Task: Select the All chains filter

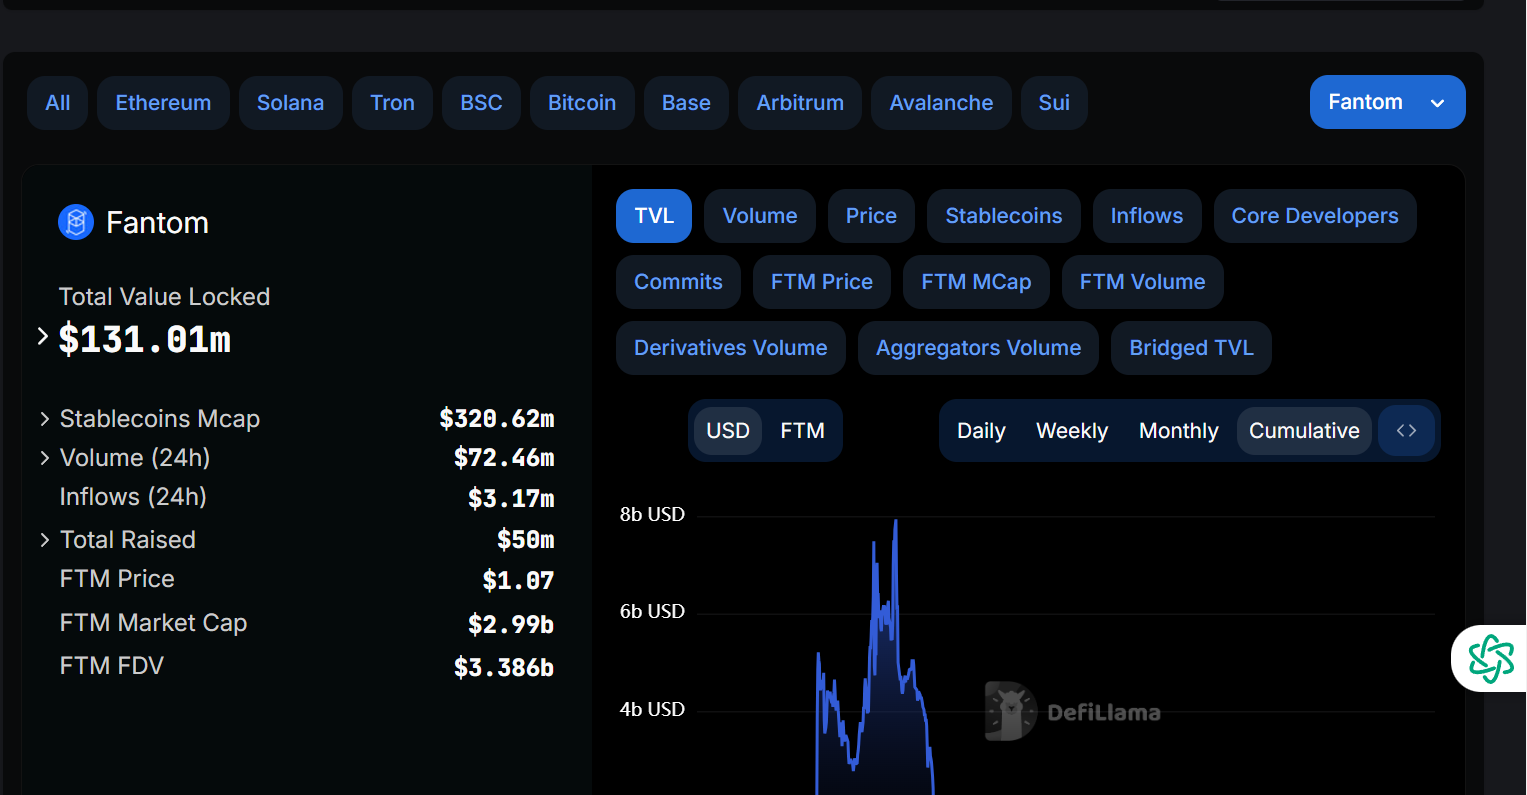Action: click(x=58, y=103)
